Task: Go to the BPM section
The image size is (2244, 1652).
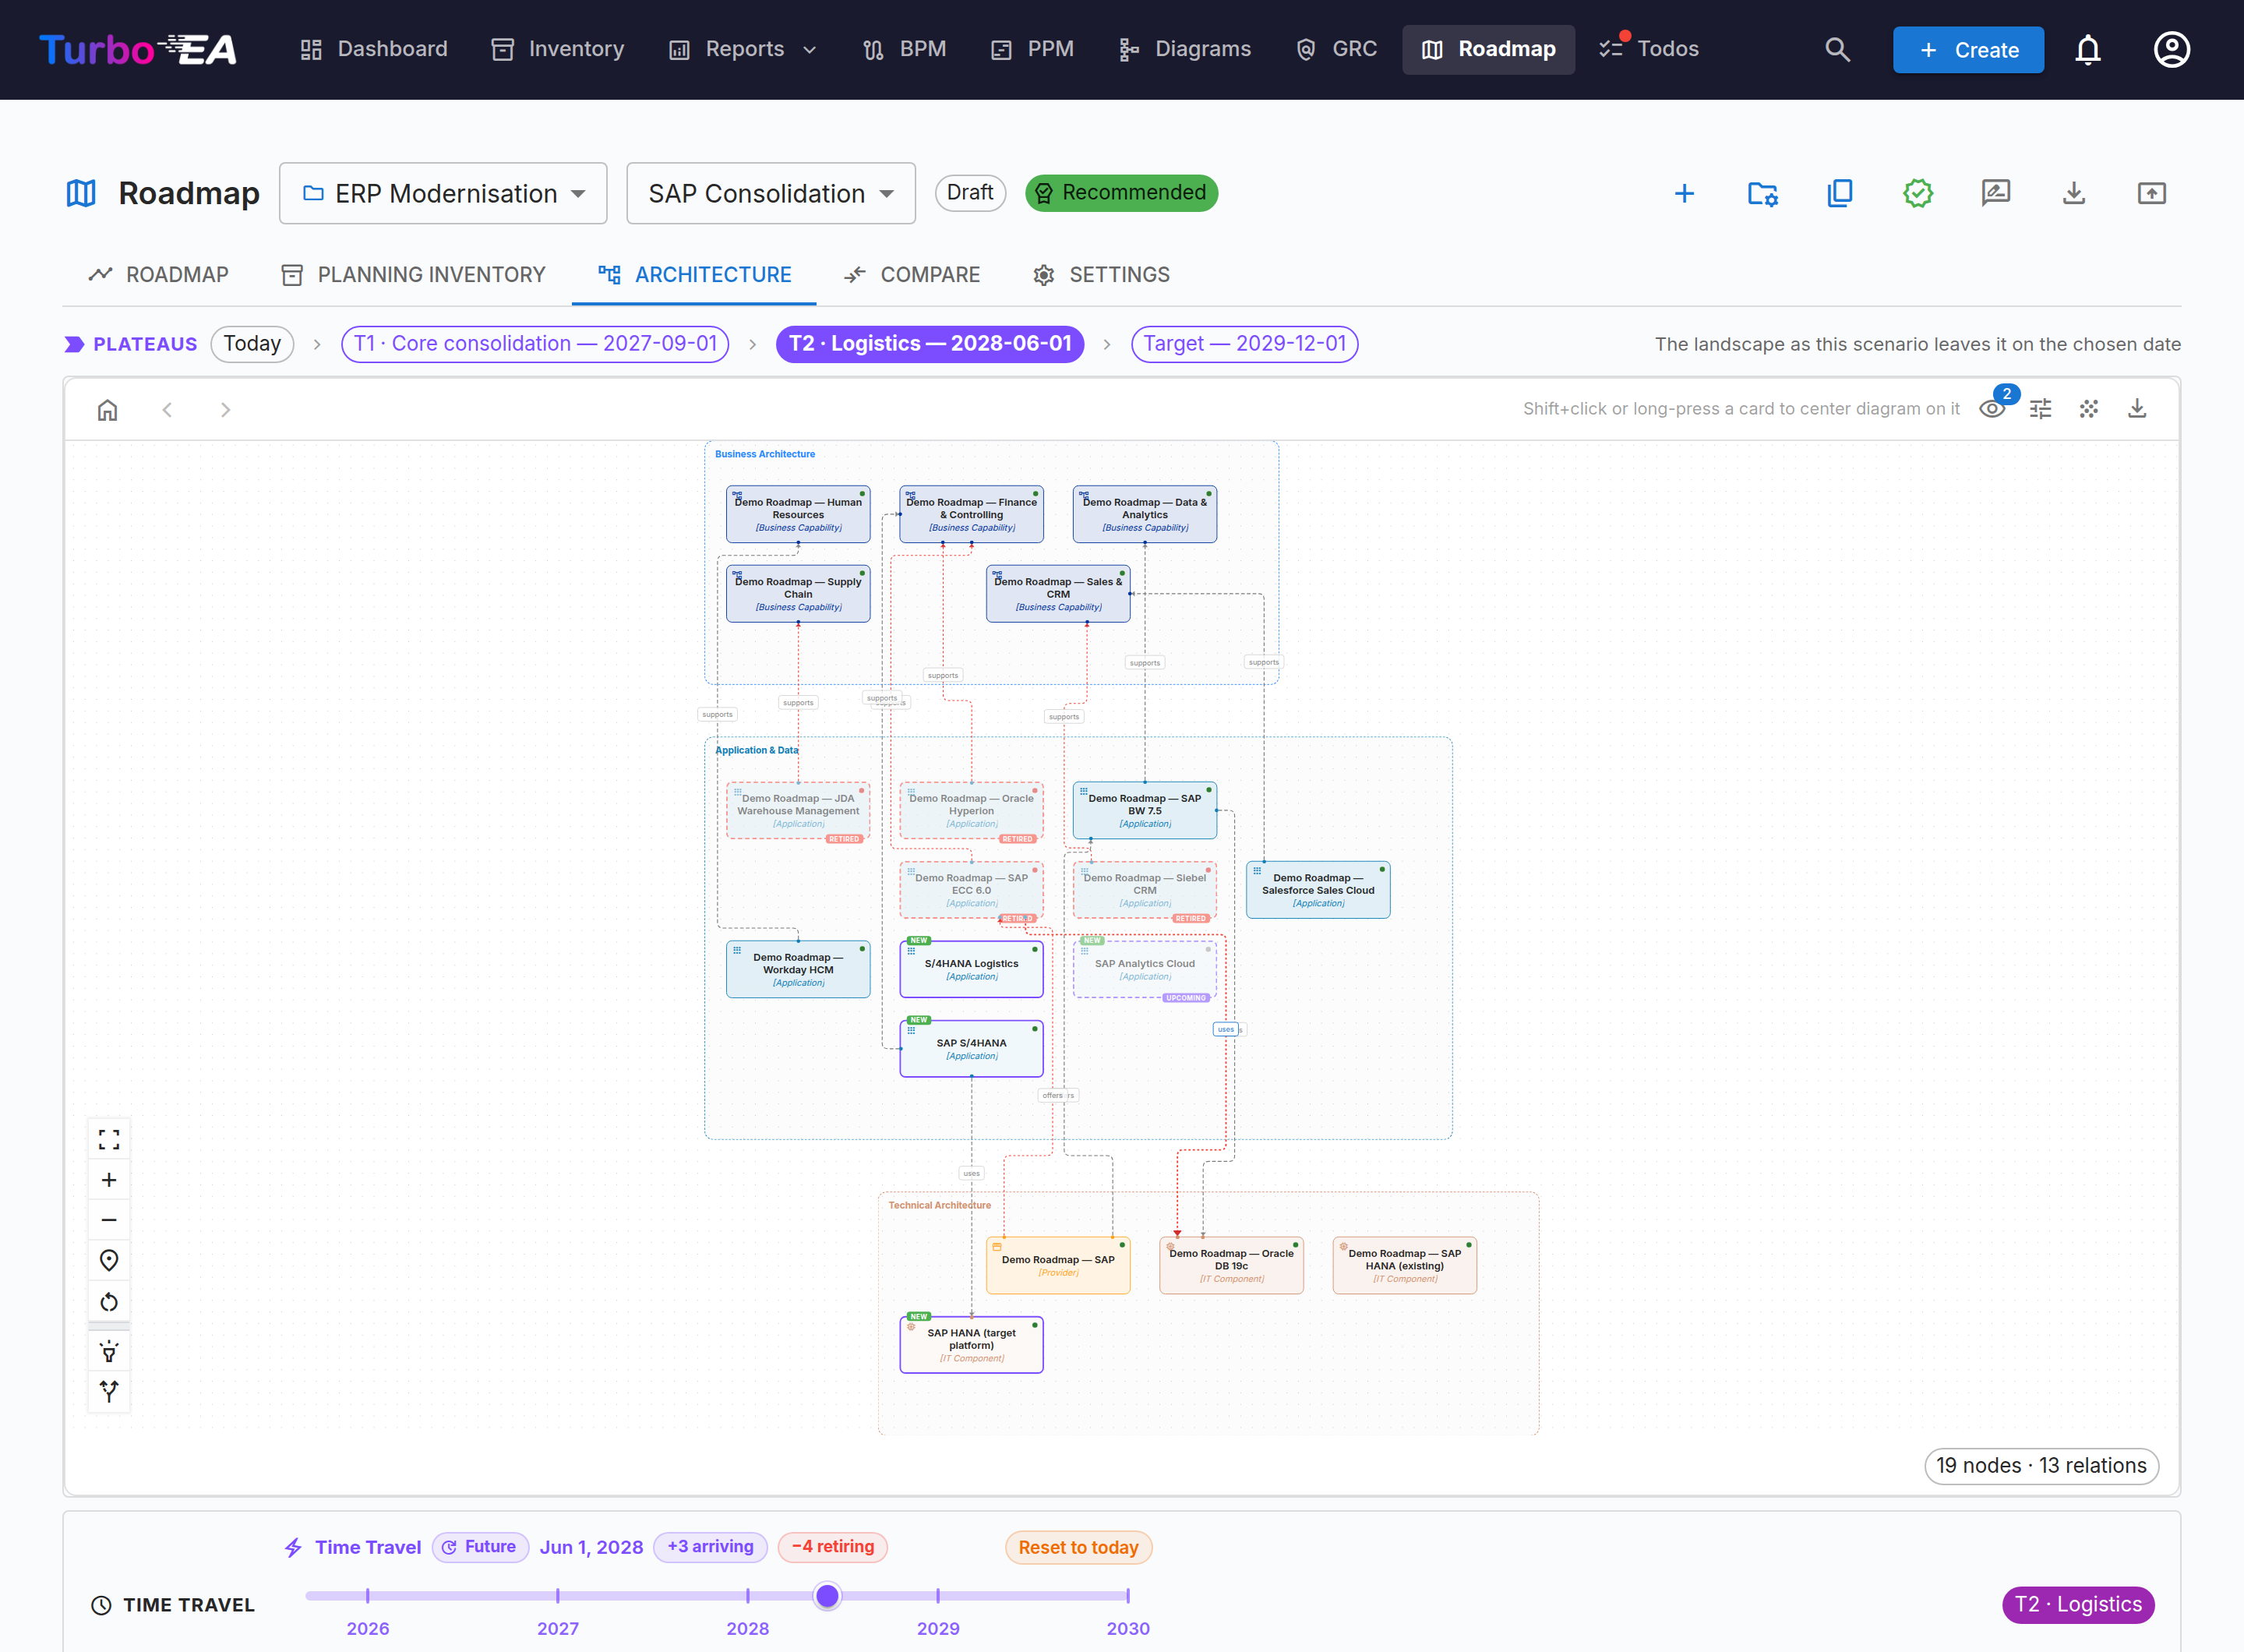Action: [904, 49]
